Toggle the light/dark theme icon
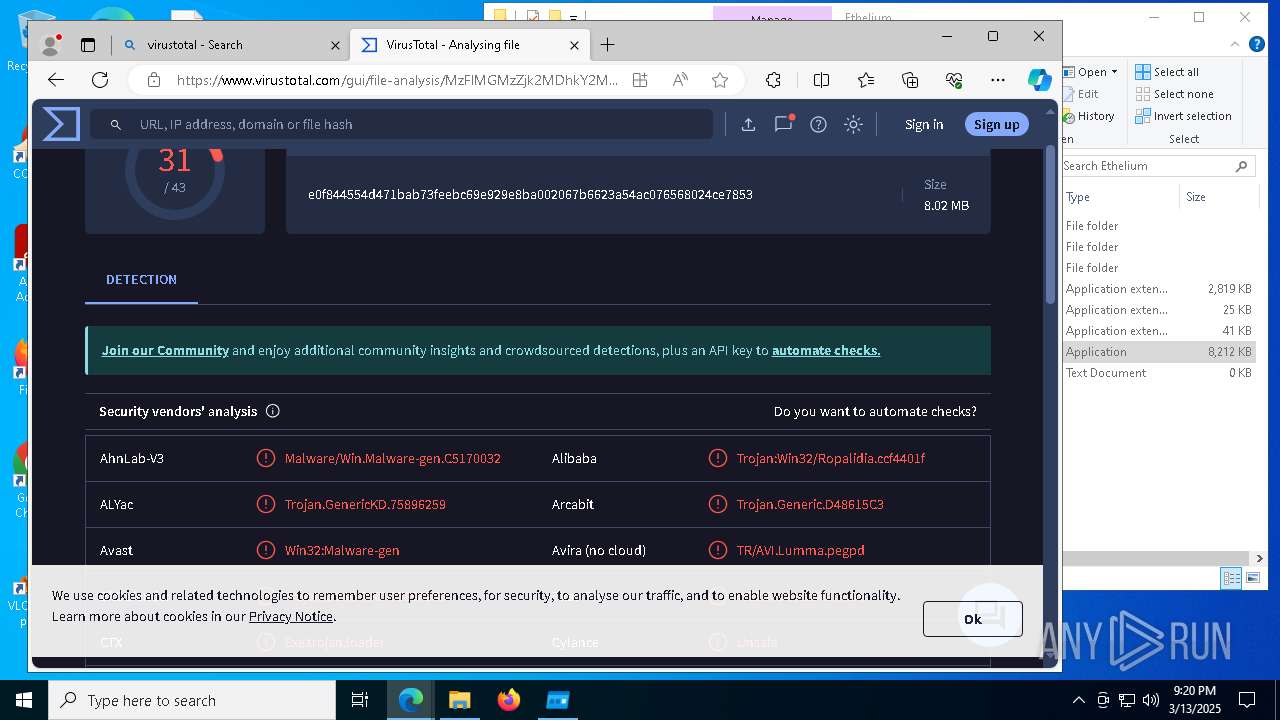This screenshot has height=720, width=1280. click(853, 124)
